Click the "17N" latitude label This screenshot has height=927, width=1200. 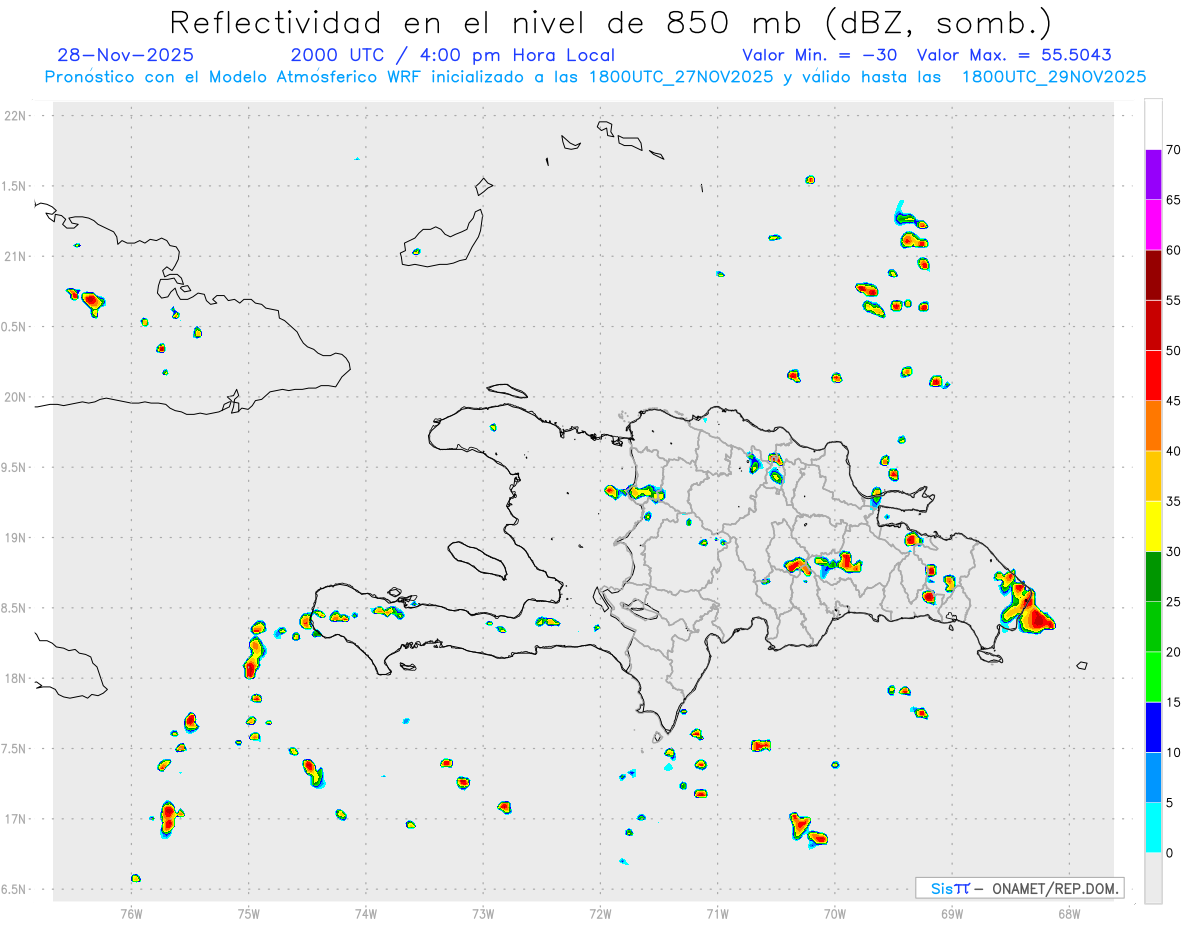click(15, 819)
